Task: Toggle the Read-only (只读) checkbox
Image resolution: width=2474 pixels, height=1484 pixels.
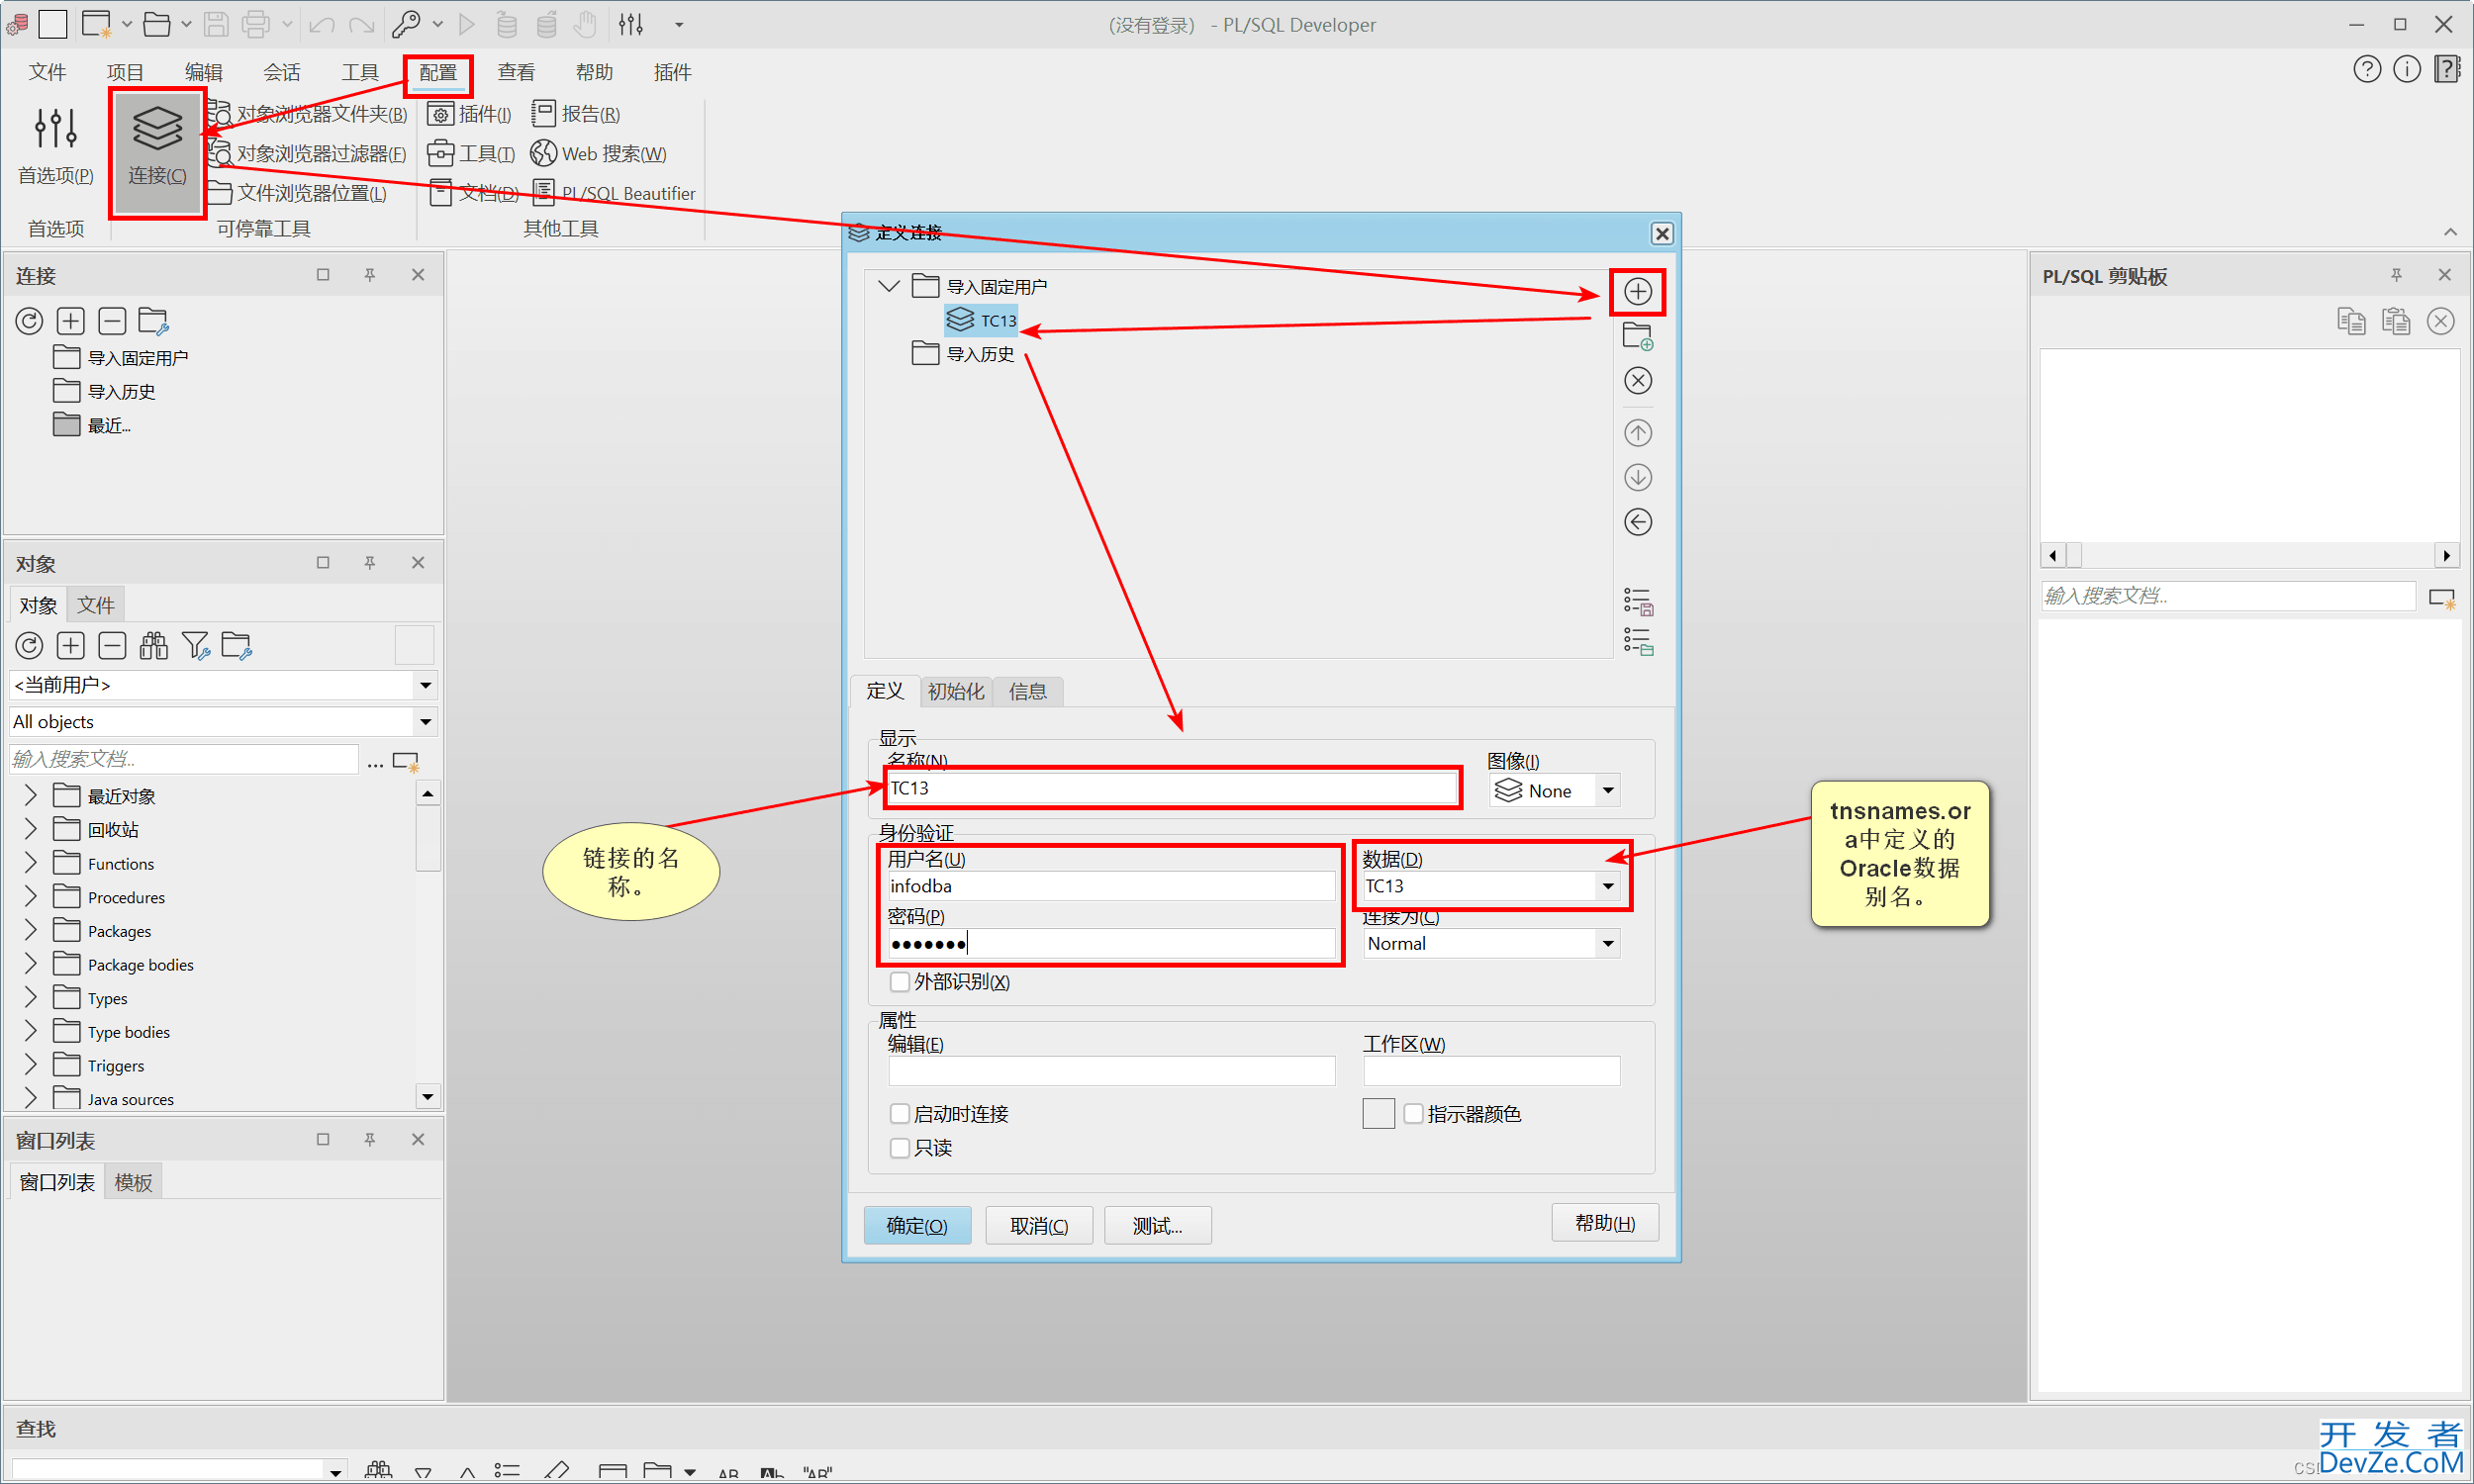Action: tap(899, 1148)
